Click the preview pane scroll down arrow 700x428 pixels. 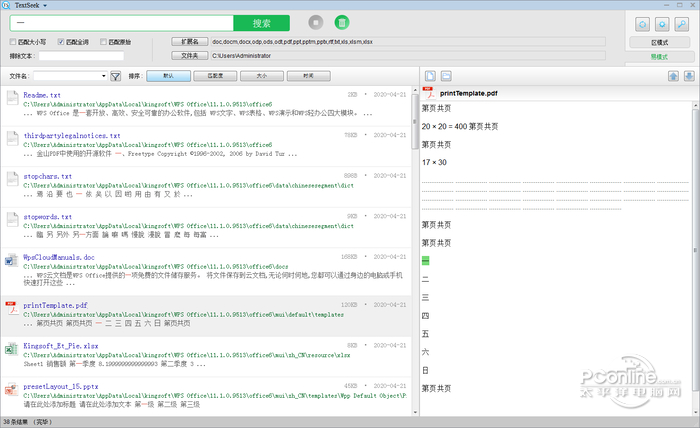695,412
